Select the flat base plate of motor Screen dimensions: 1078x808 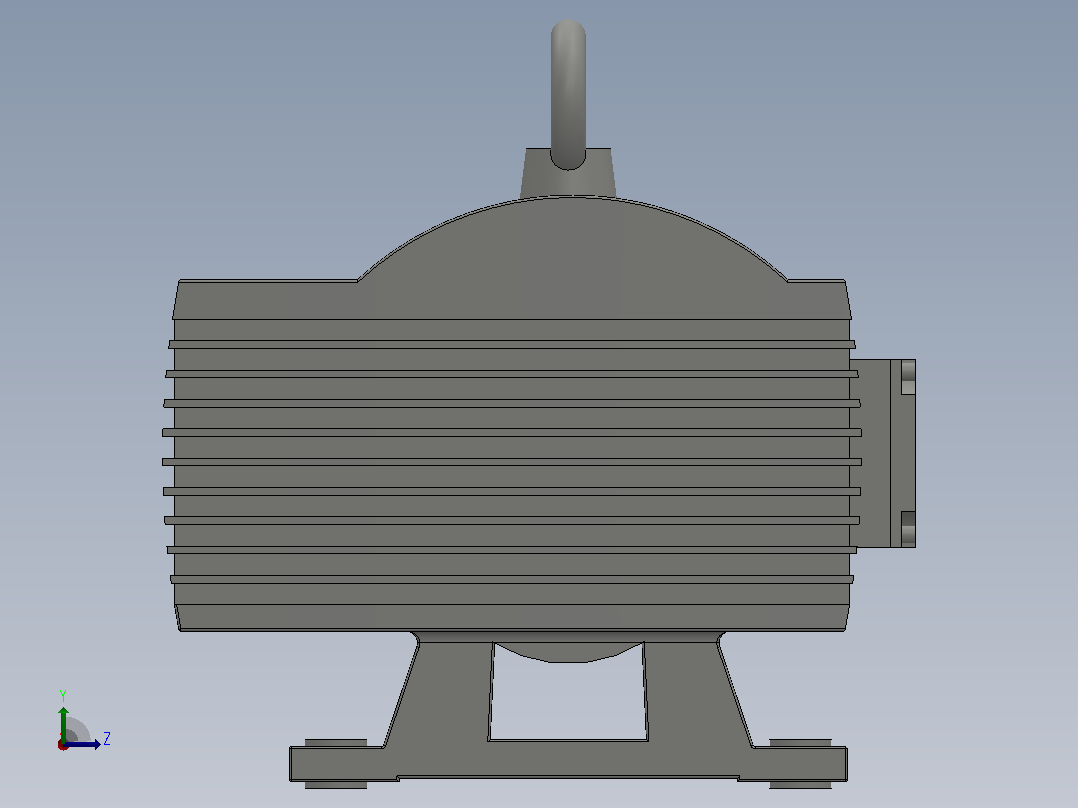(x=569, y=763)
